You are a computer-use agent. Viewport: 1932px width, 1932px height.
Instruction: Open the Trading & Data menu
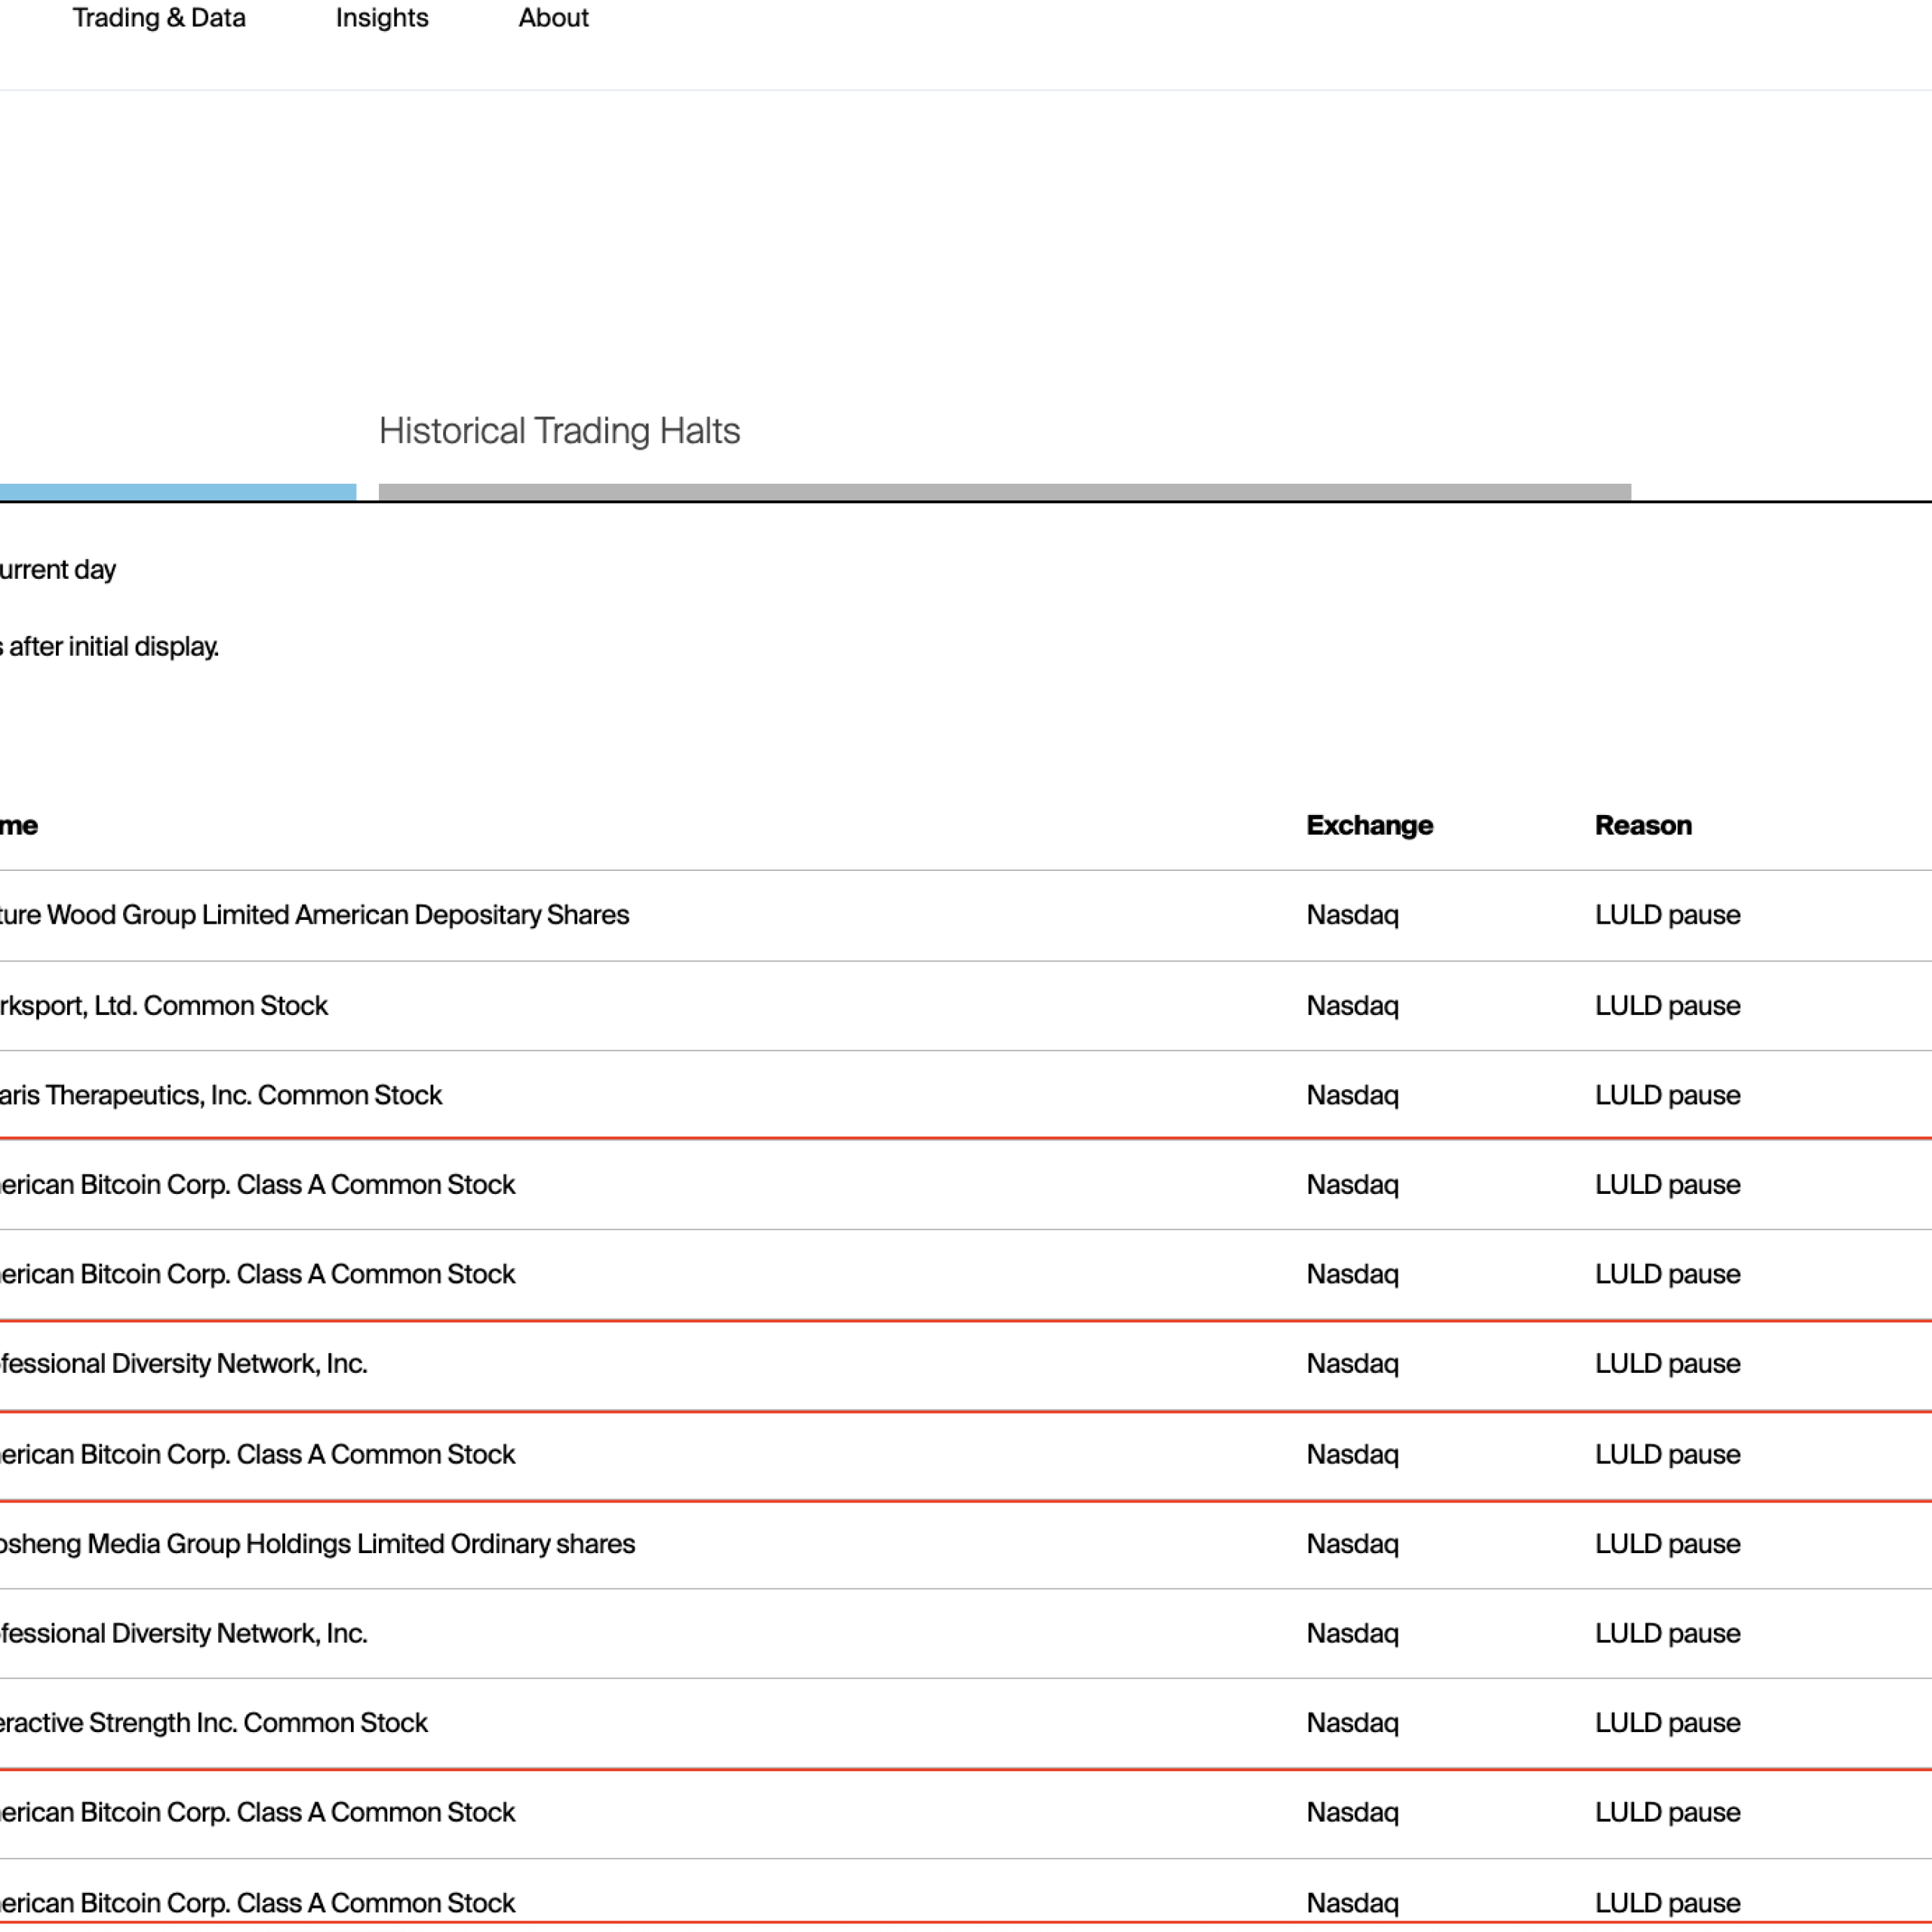pos(159,18)
